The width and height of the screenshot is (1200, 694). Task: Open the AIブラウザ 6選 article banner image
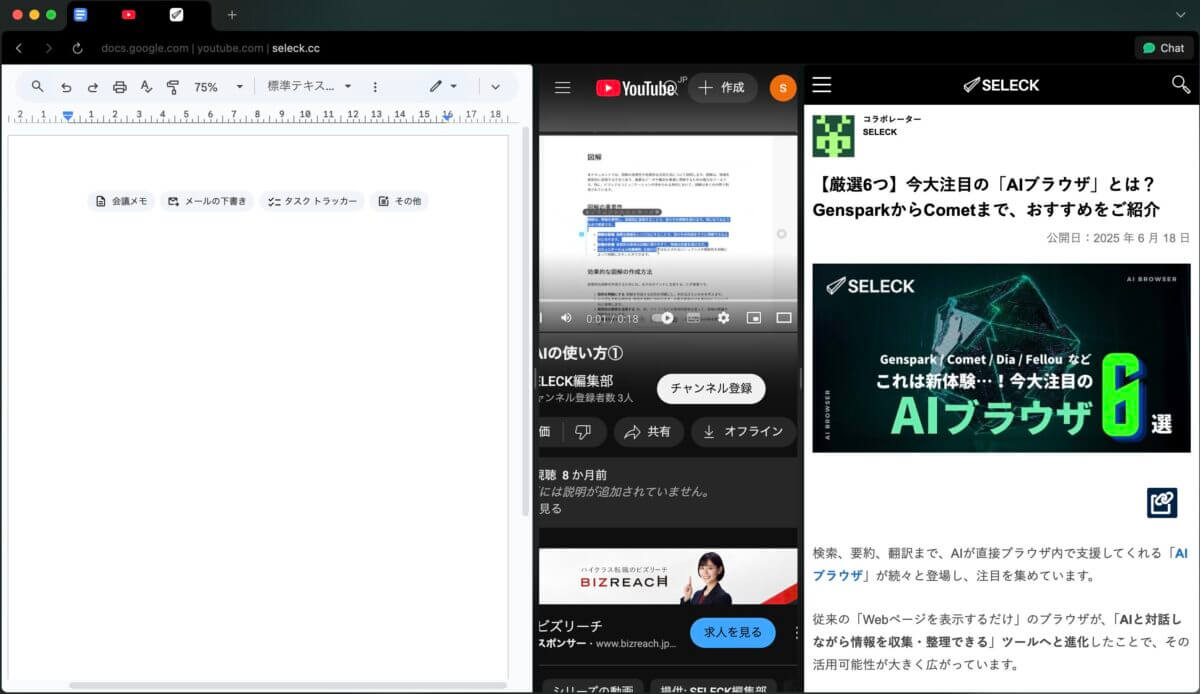coord(1001,358)
